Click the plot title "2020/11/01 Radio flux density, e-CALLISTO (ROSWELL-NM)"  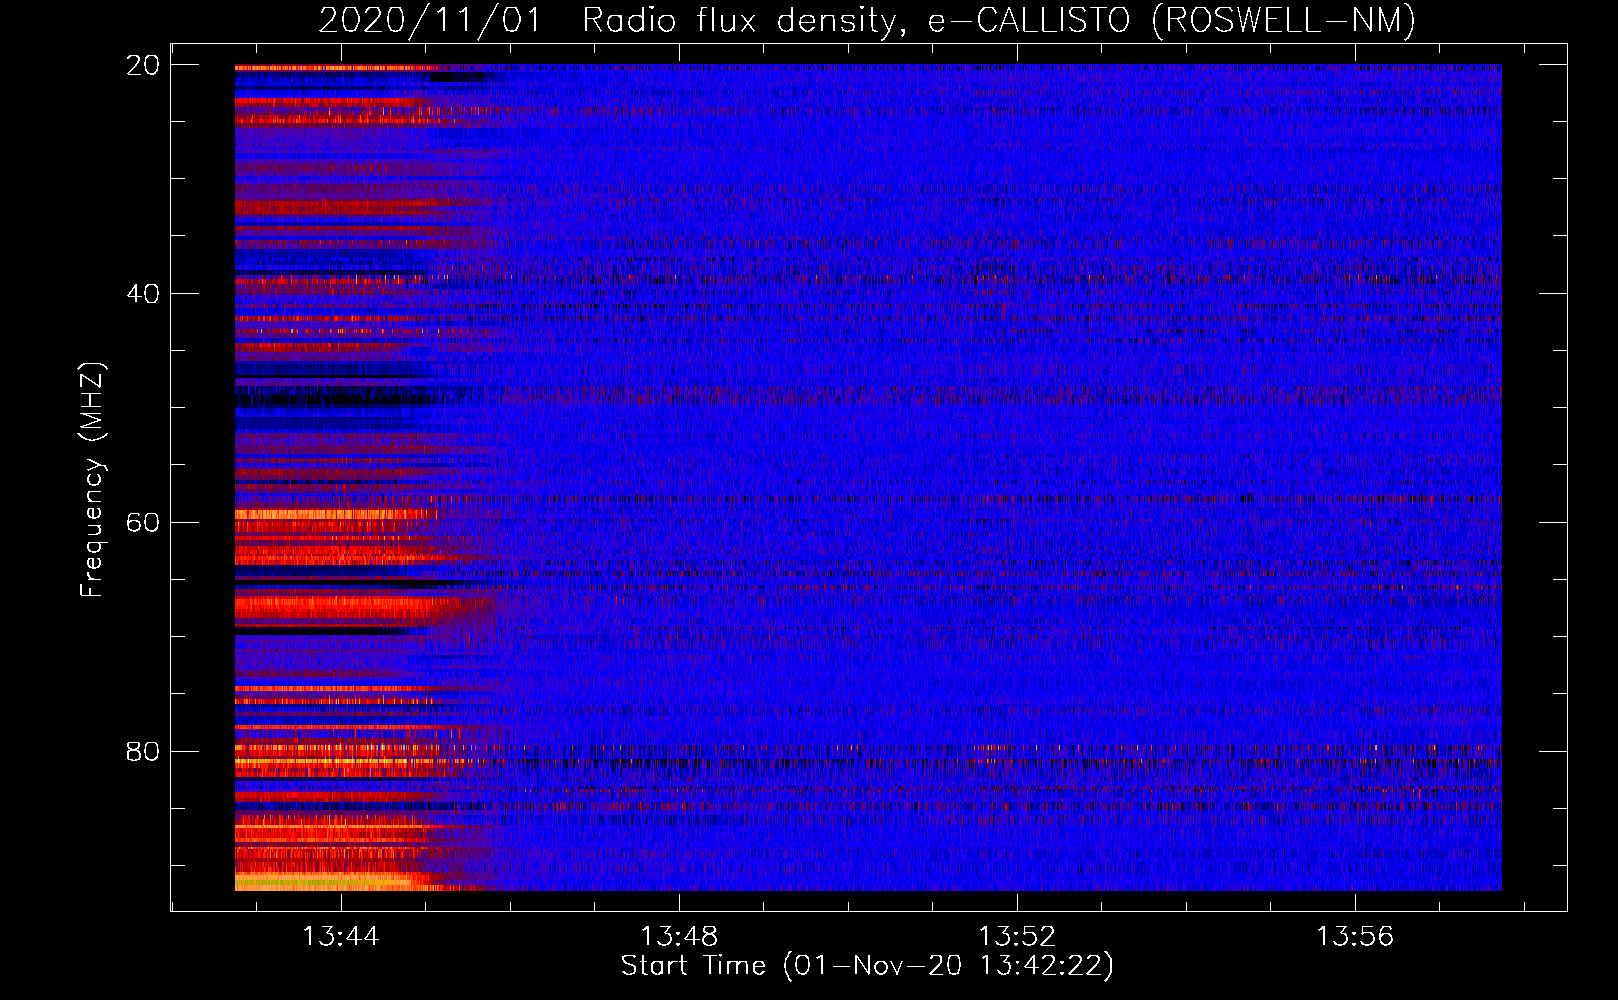click(x=867, y=20)
